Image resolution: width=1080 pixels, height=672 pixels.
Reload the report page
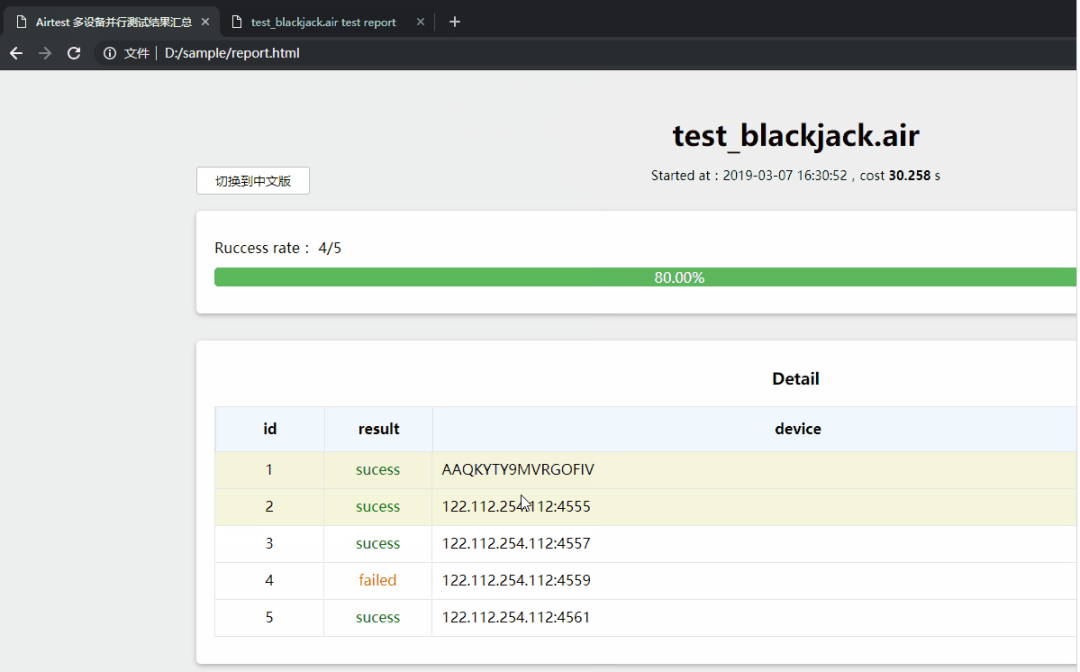point(74,53)
